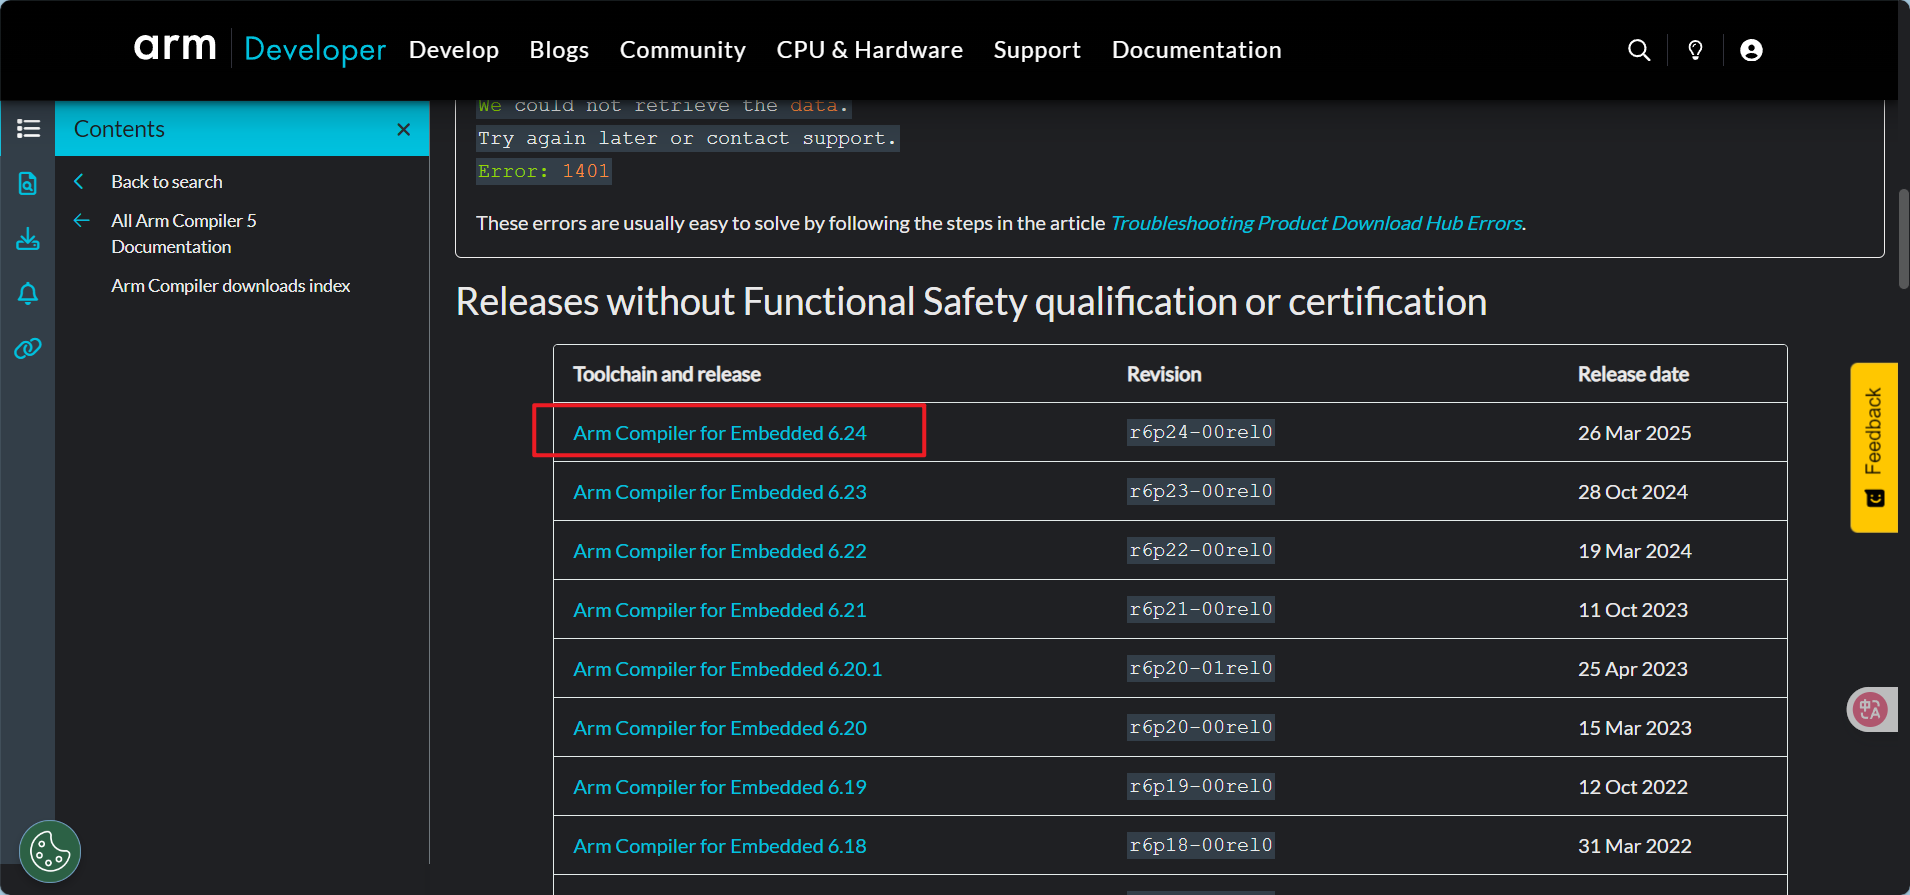The width and height of the screenshot is (1910, 895).
Task: Click release date 15 Mar 2023
Action: click(1635, 728)
